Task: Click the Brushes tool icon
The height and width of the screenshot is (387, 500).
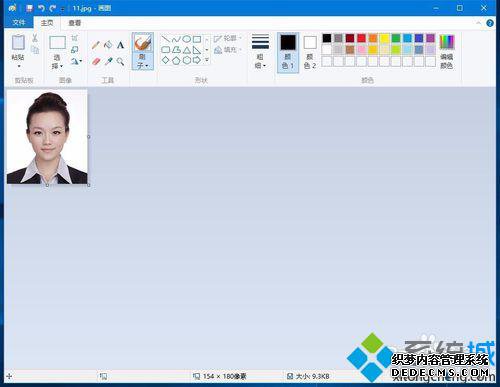Action: click(x=143, y=43)
